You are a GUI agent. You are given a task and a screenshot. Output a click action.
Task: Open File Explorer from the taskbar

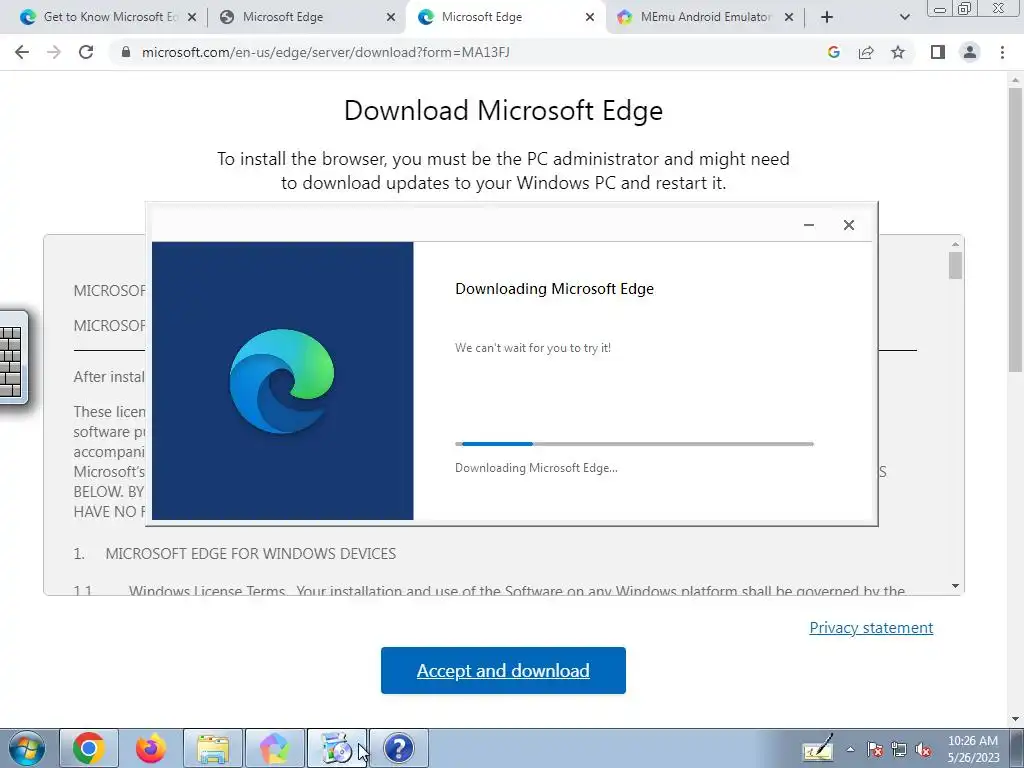tap(213, 748)
